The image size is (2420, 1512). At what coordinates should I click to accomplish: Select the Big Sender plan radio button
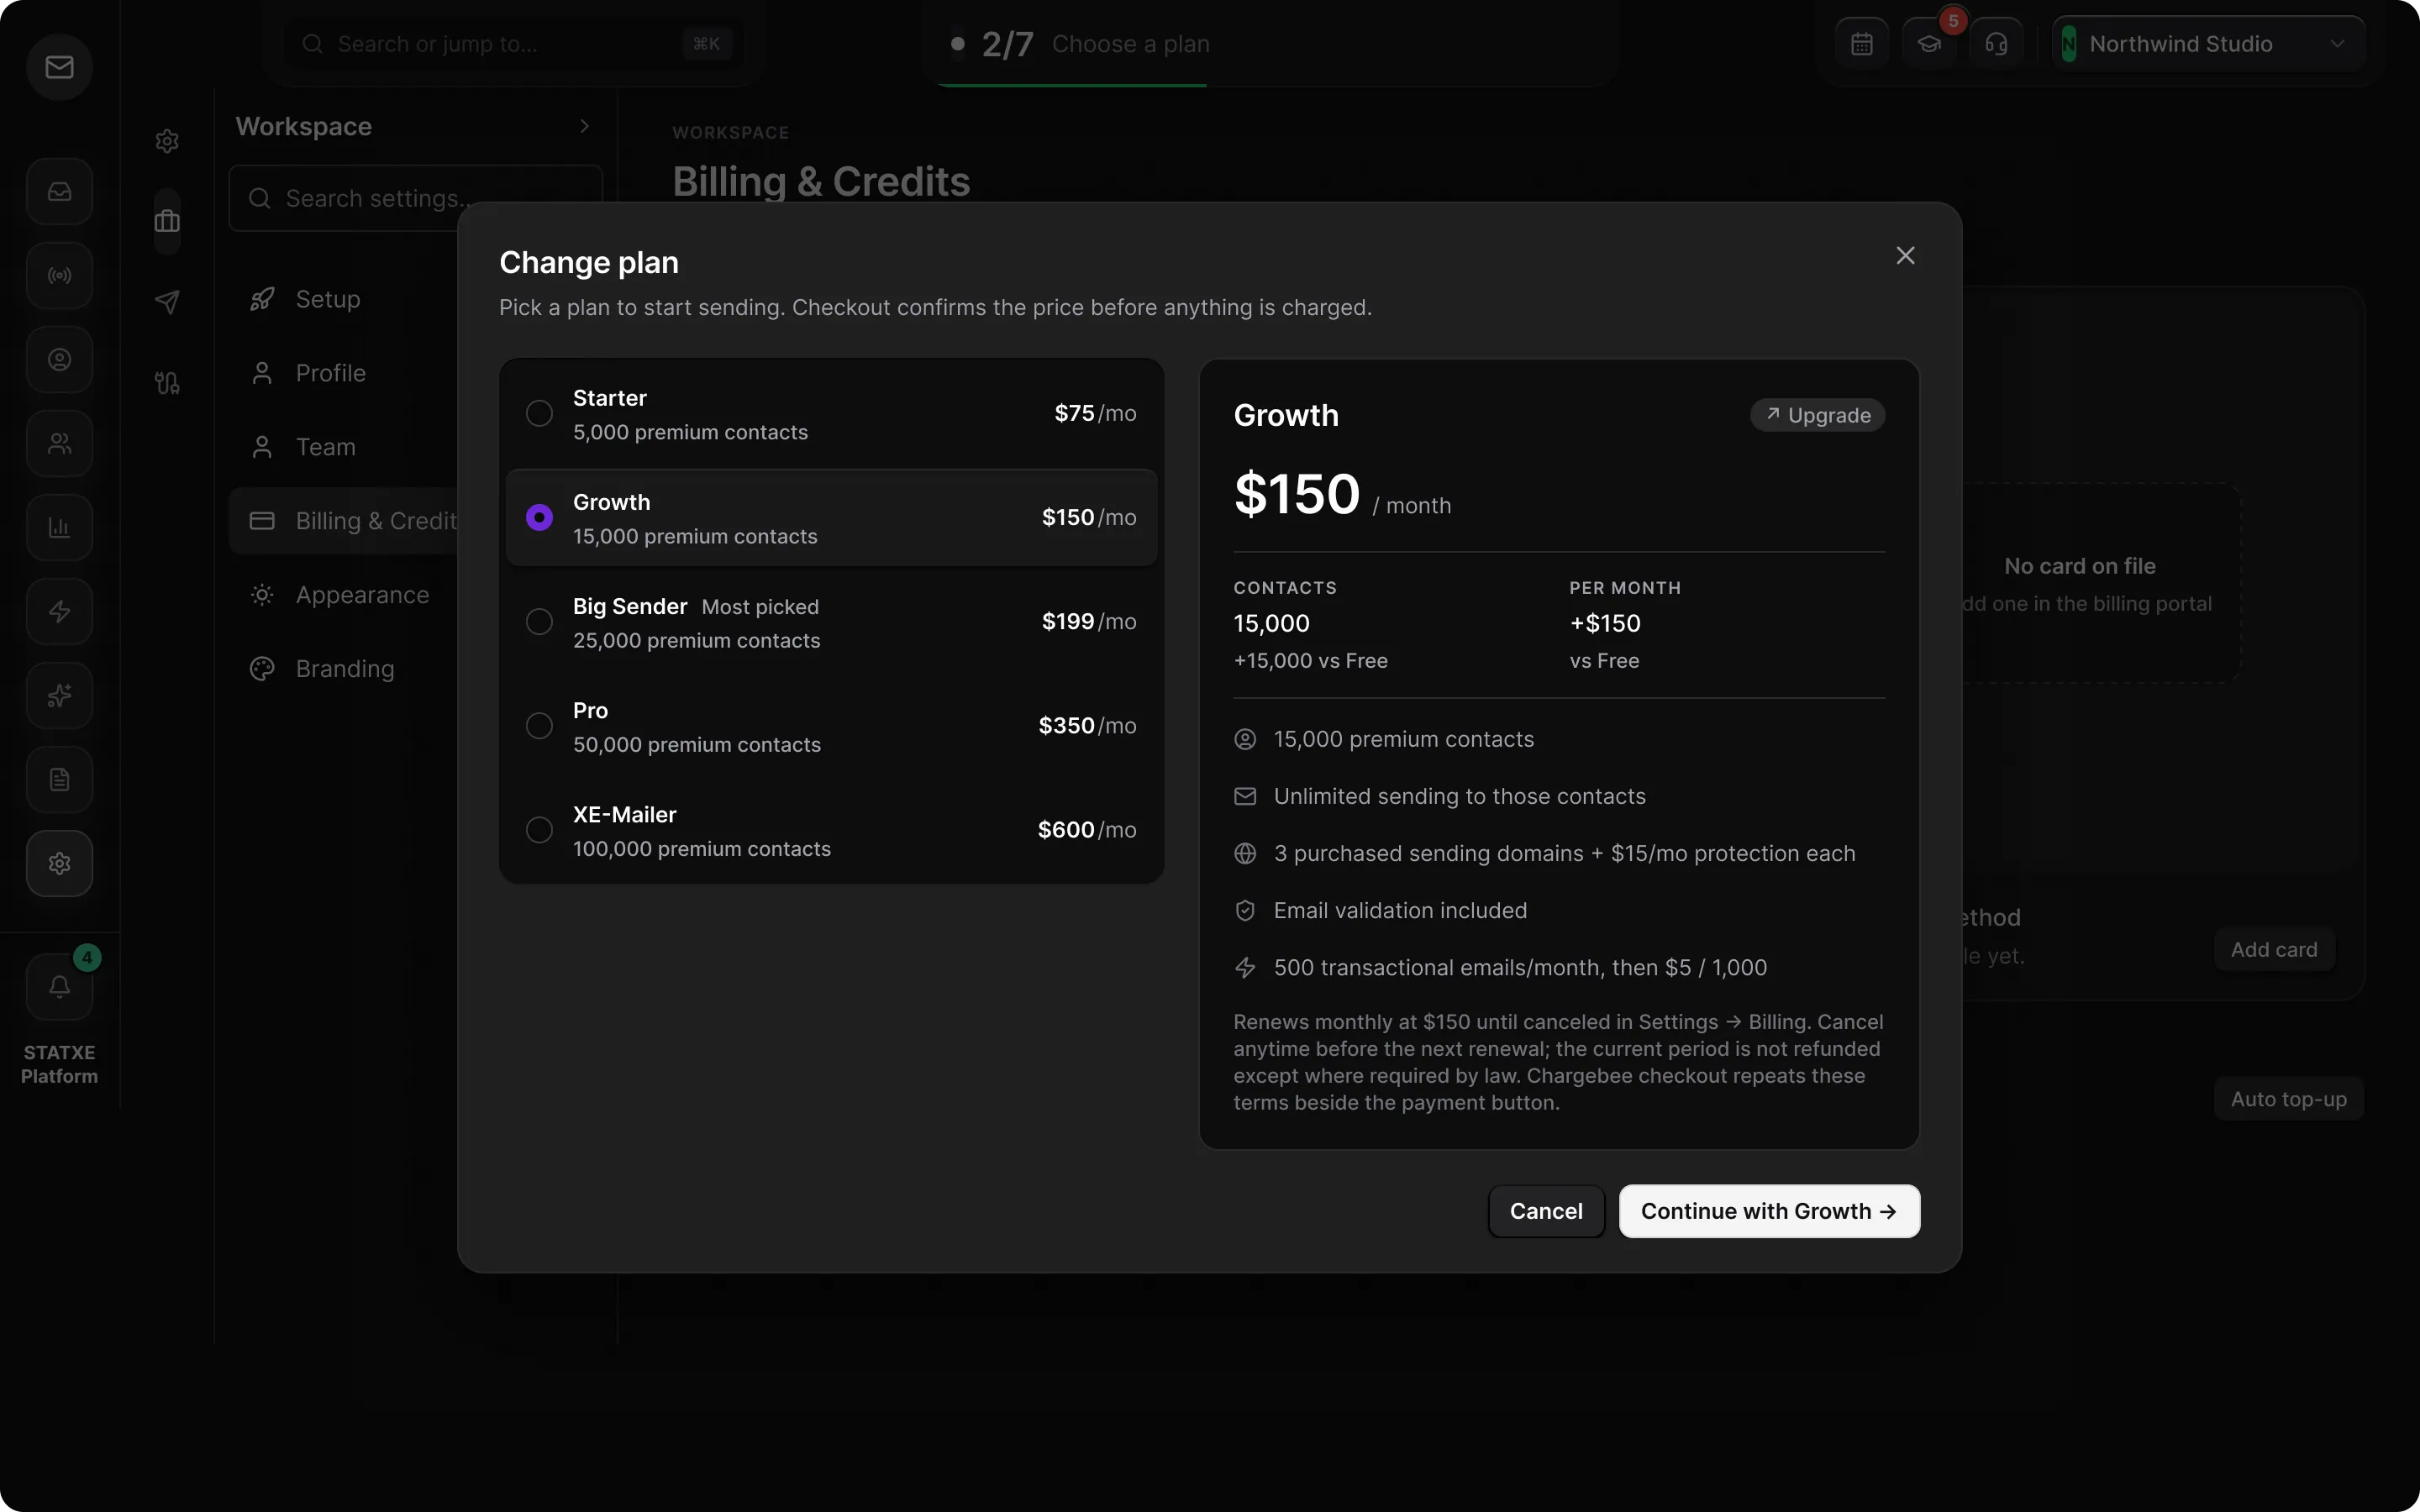point(539,621)
